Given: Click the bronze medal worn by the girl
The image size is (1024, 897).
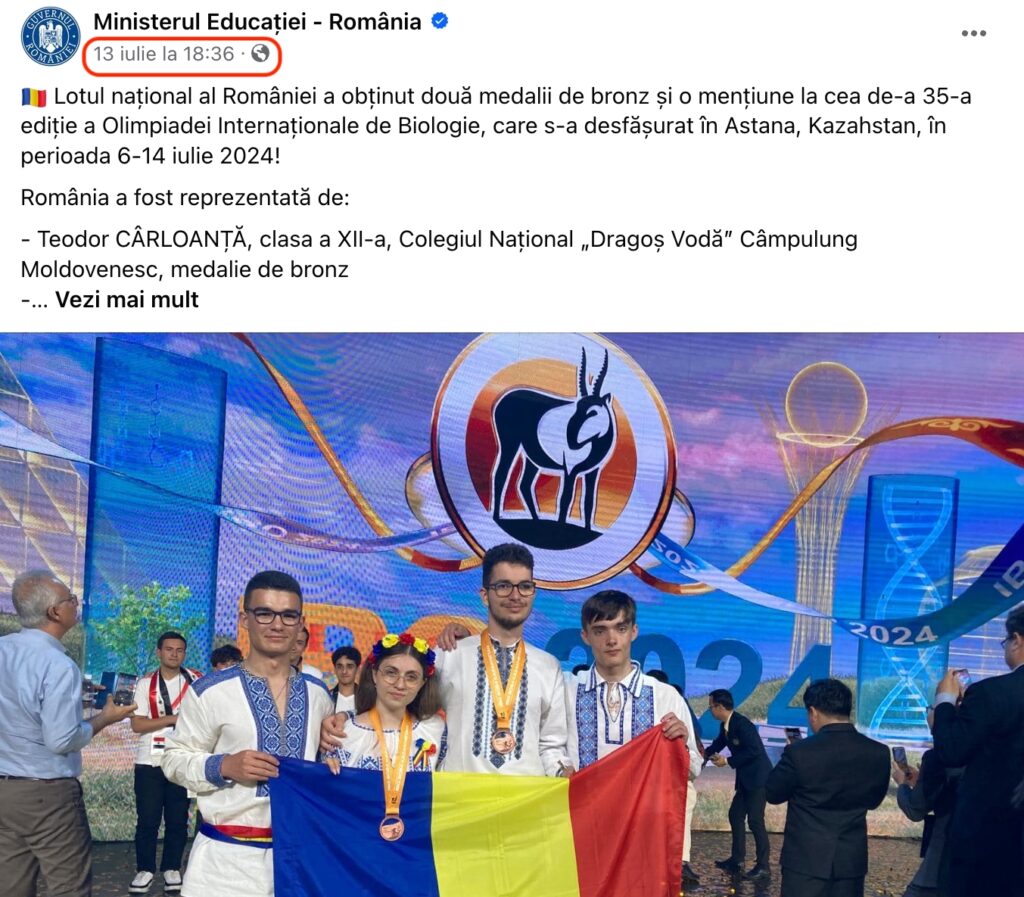Looking at the screenshot, I should click(391, 828).
